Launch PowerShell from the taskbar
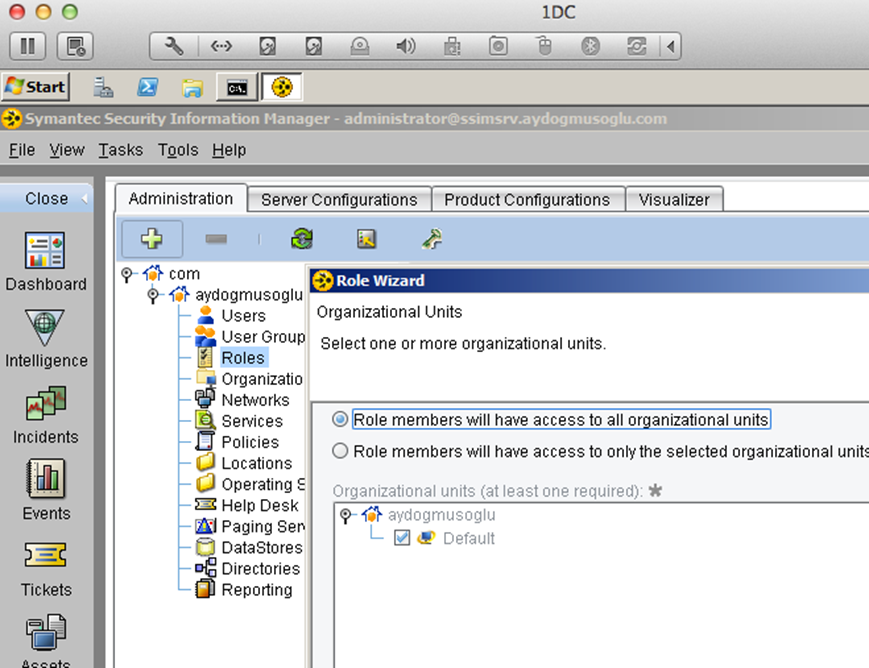The width and height of the screenshot is (869, 668). (x=147, y=87)
